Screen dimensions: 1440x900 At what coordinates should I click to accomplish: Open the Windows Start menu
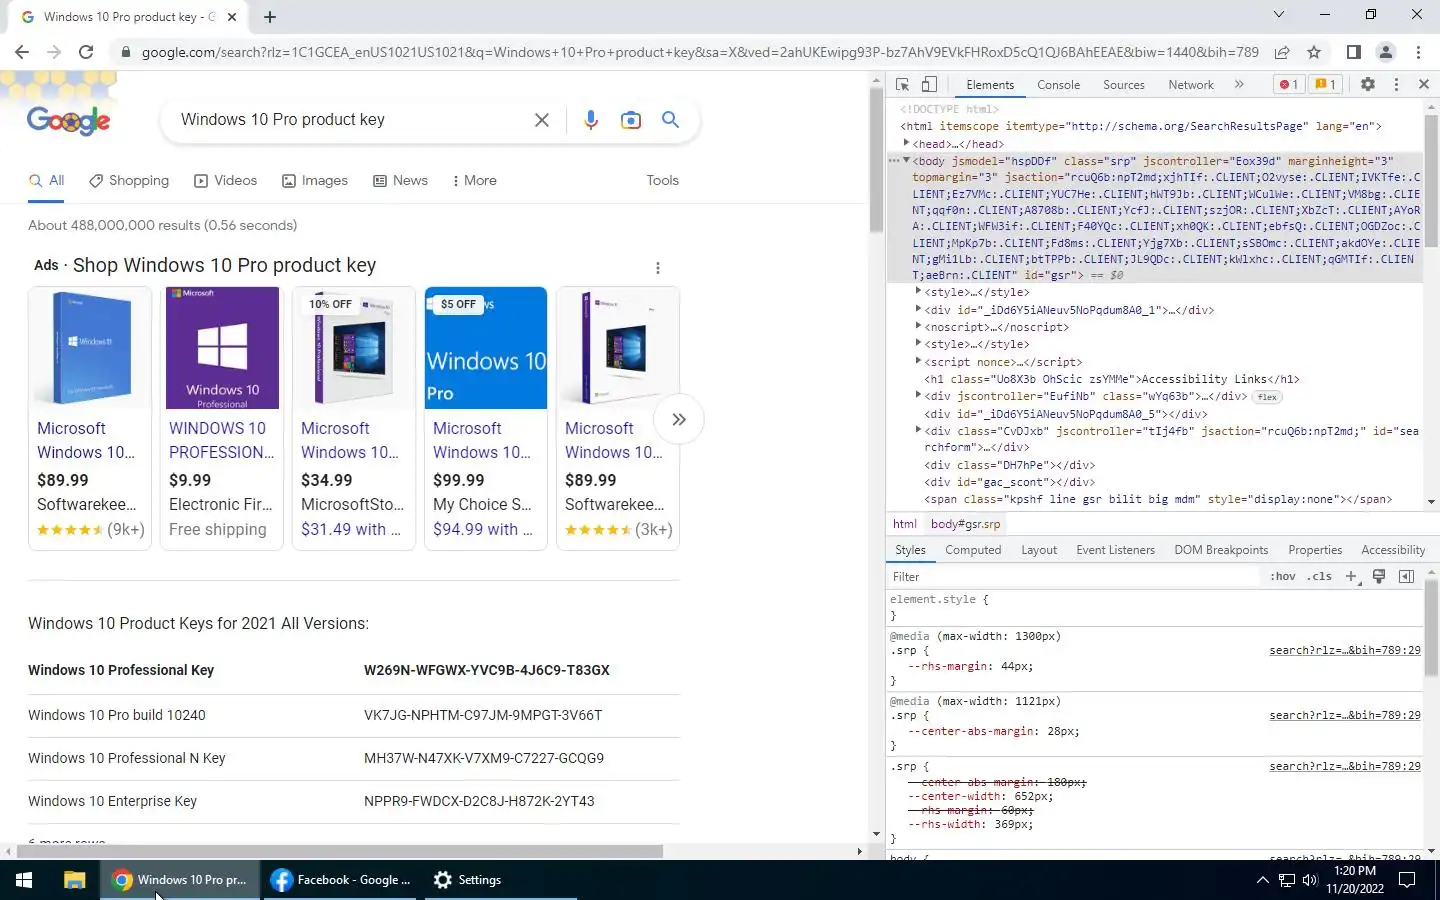(24, 880)
